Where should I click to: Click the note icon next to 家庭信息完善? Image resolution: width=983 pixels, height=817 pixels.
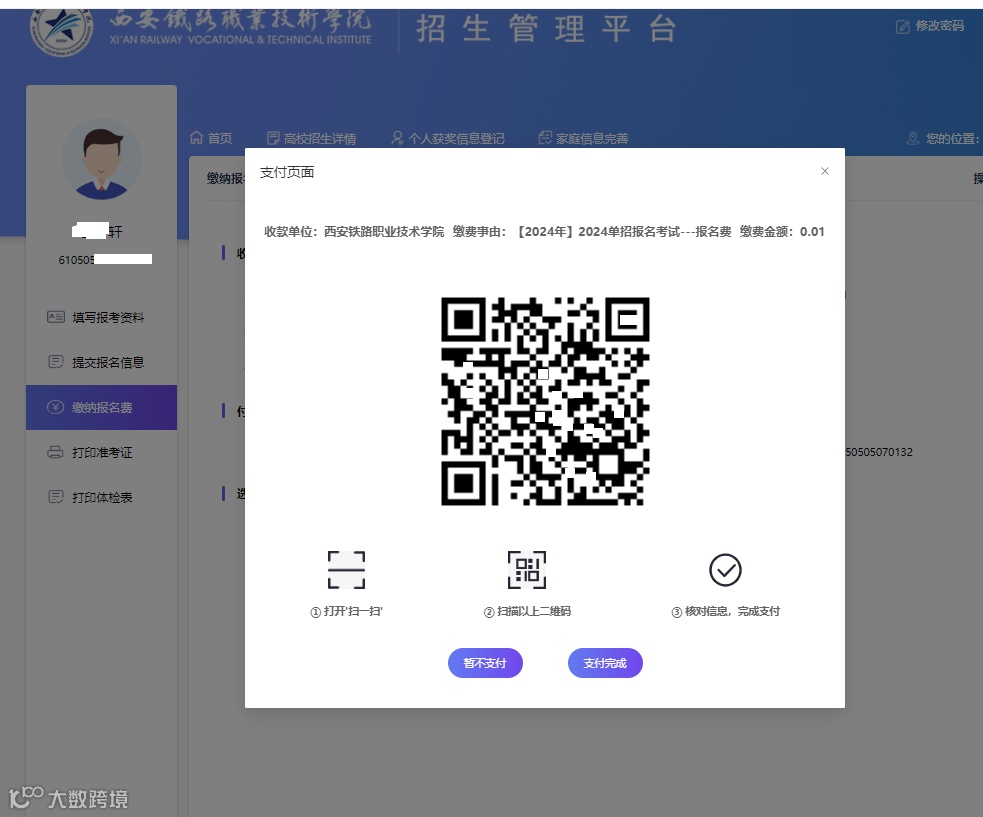pyautogui.click(x=545, y=137)
